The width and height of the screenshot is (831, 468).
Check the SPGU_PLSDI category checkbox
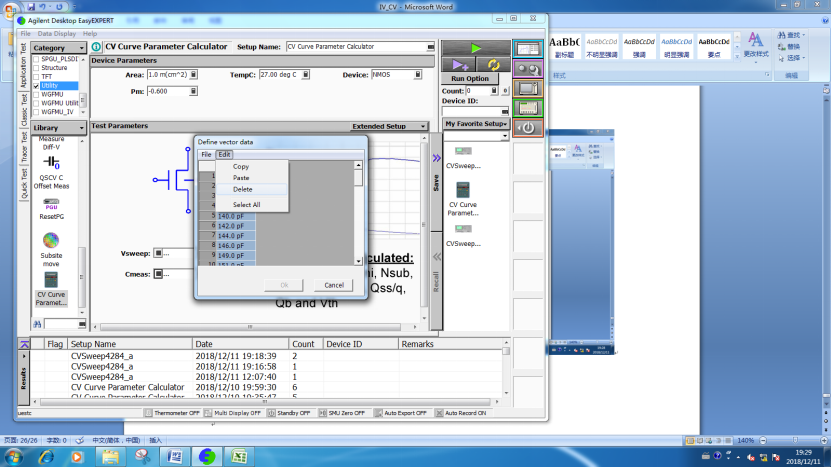pyautogui.click(x=37, y=59)
